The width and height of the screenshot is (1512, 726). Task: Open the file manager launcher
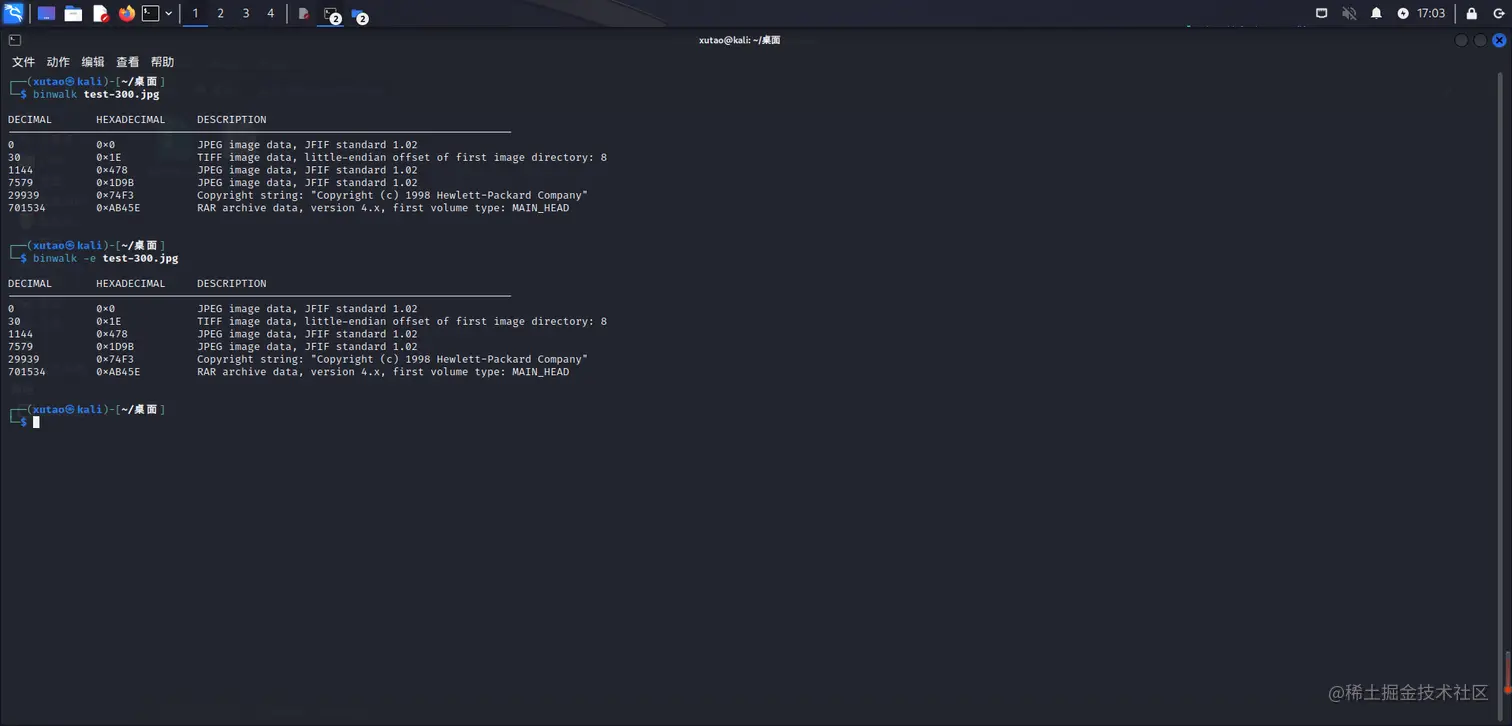click(x=73, y=13)
